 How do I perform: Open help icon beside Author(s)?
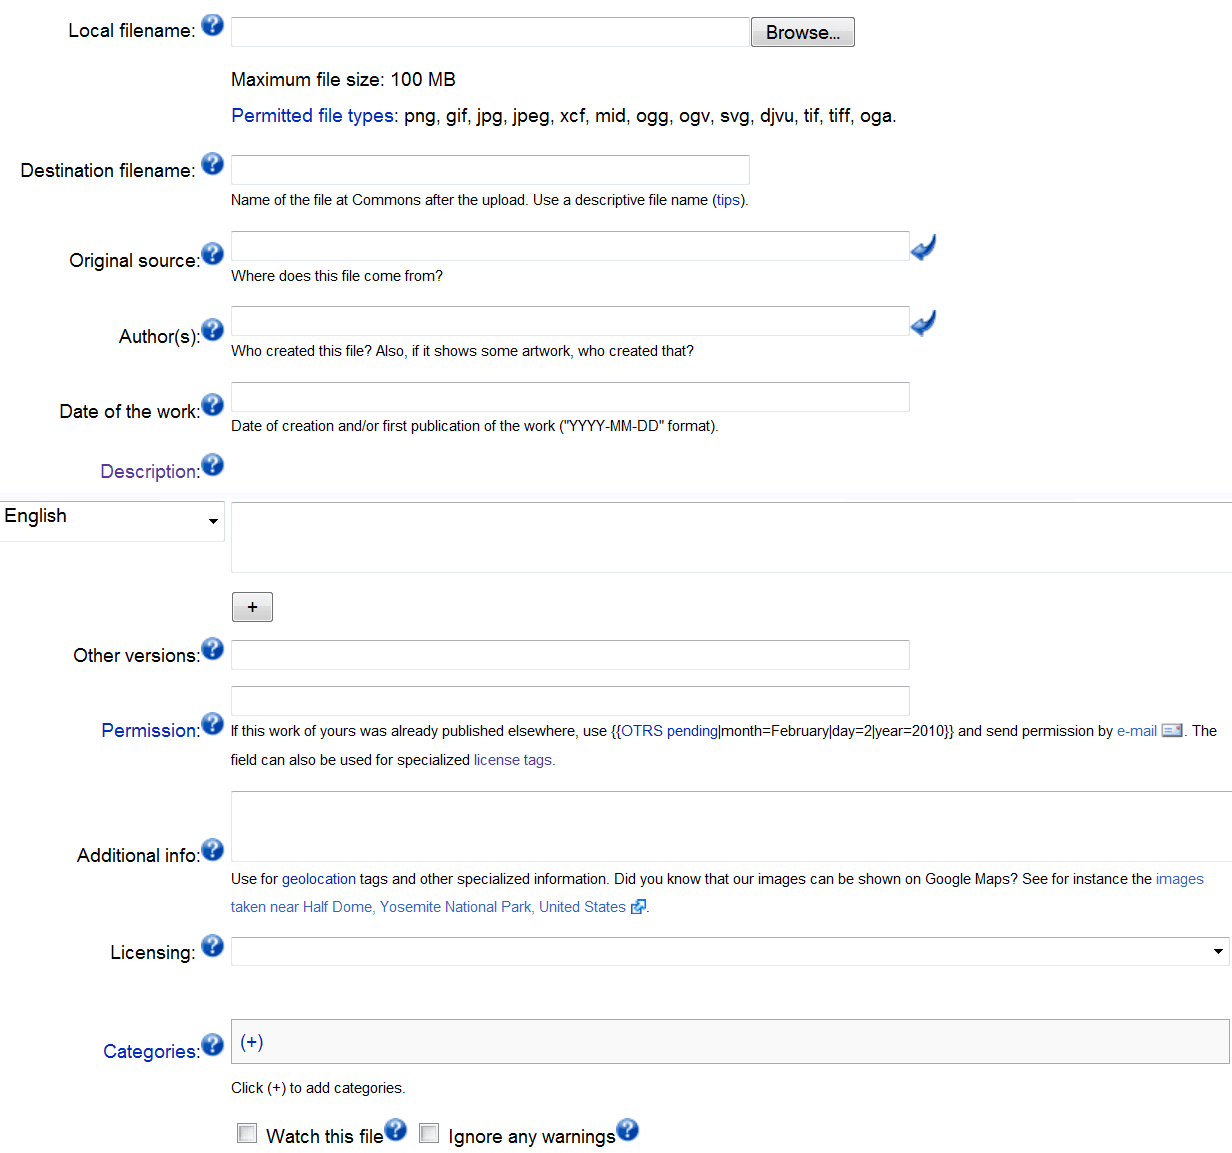pos(212,329)
